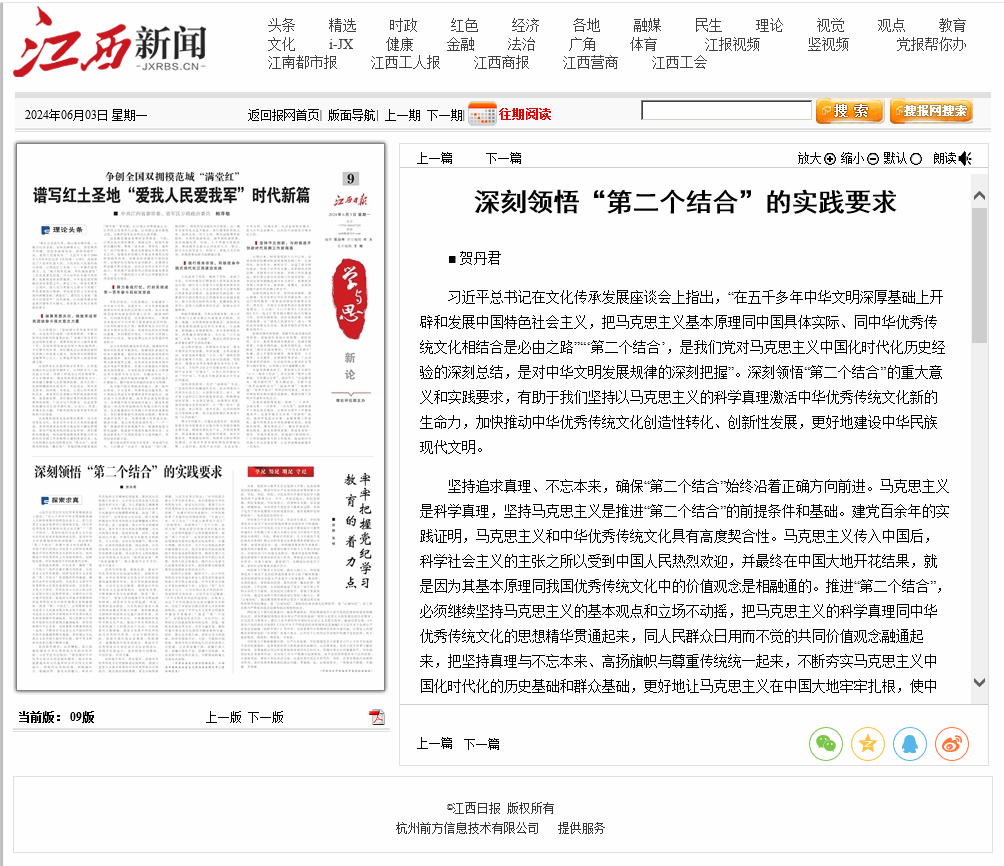Click the 江西新闻 site logo
The width and height of the screenshot is (1004, 866).
(110, 42)
